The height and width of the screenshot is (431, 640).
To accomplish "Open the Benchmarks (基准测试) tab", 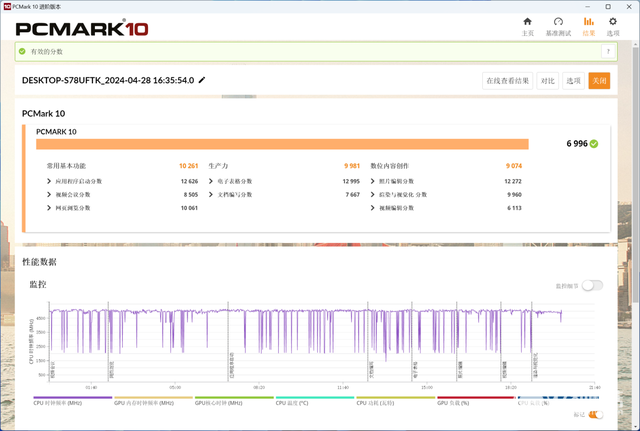I will click(558, 27).
